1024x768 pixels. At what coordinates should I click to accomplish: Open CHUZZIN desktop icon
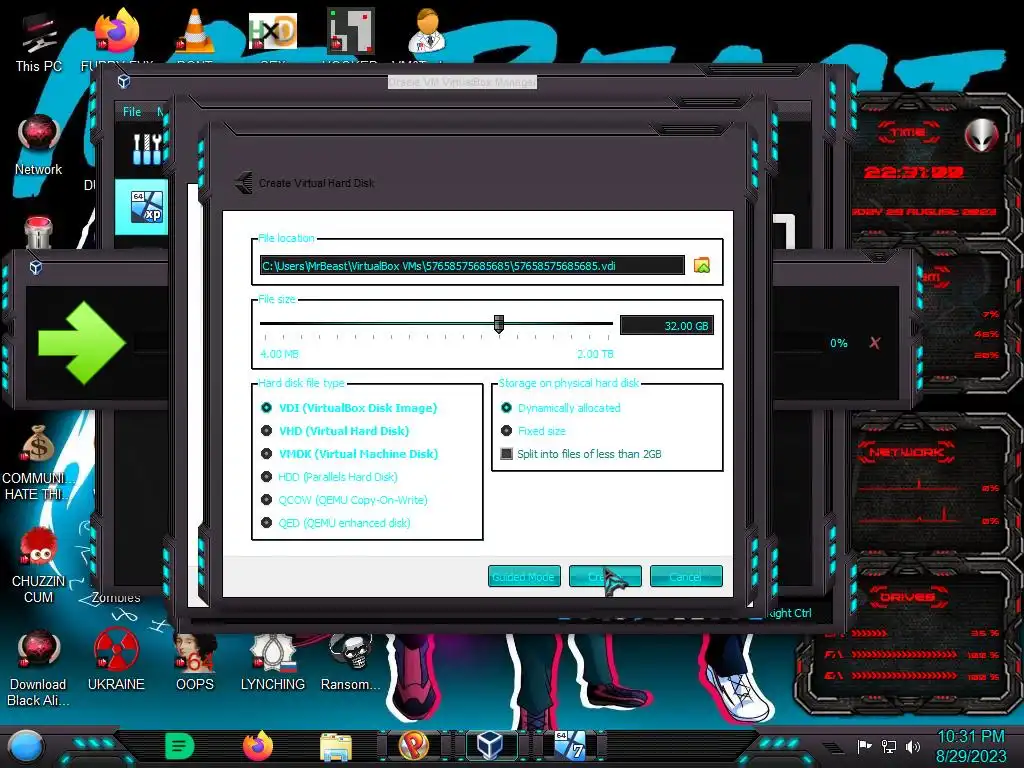(x=38, y=566)
